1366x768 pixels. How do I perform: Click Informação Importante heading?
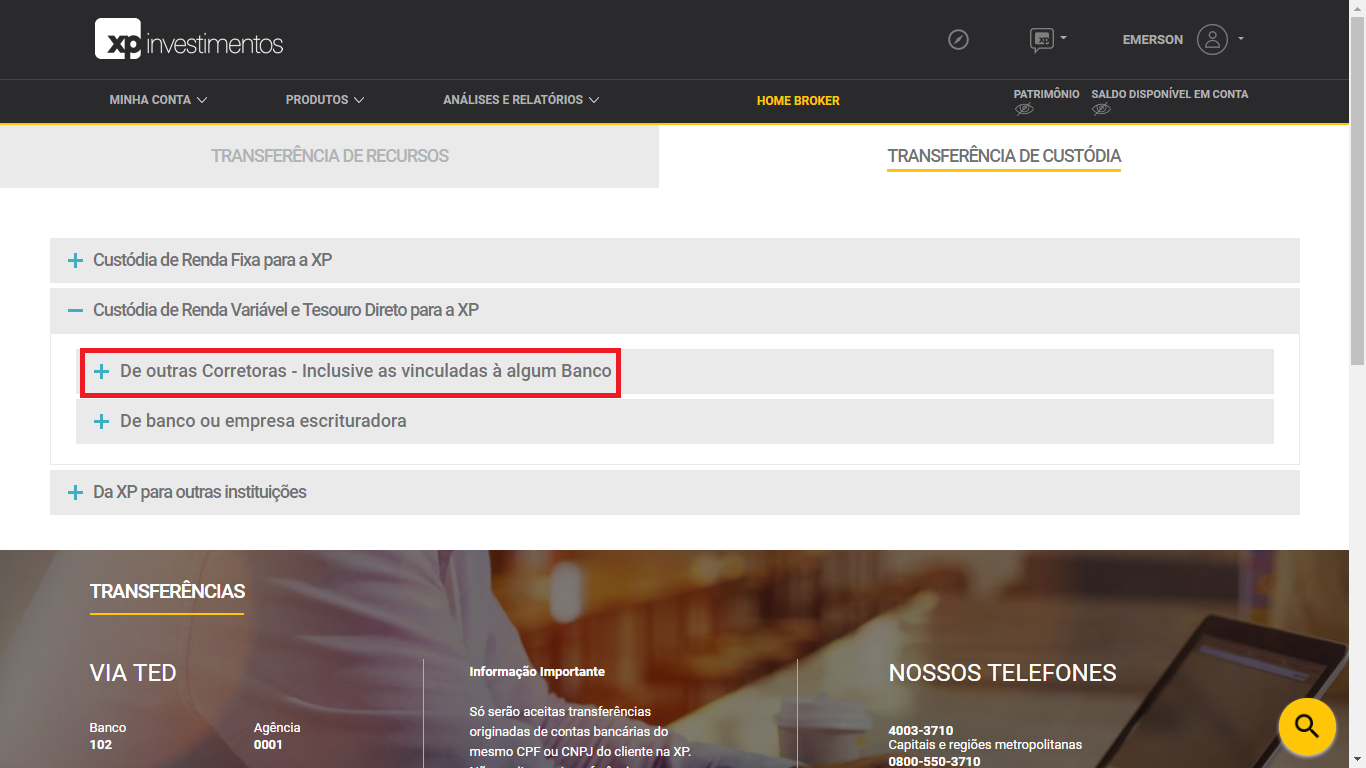pos(537,671)
